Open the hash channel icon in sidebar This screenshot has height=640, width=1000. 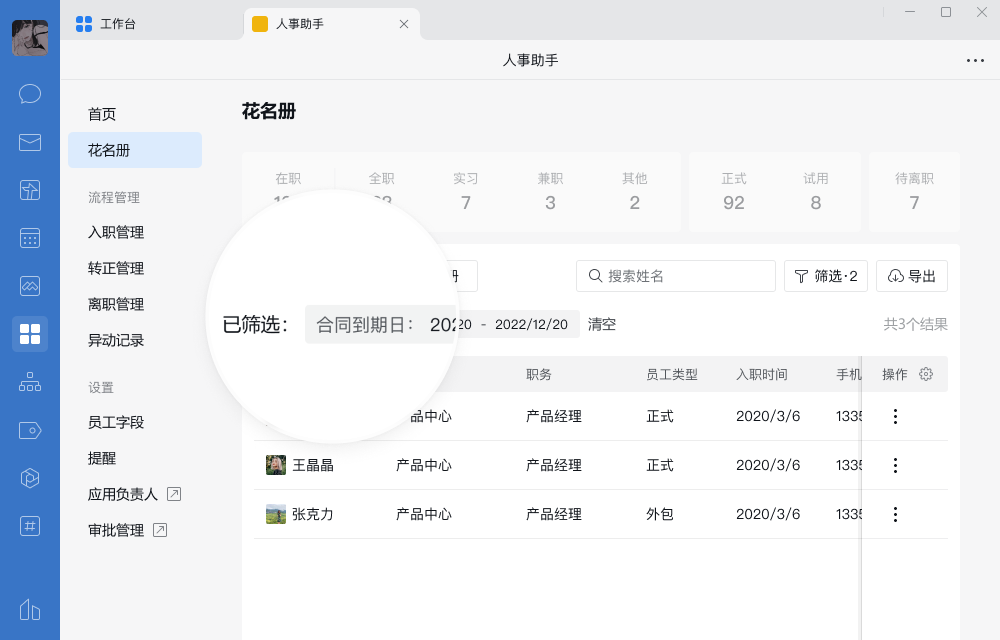point(30,526)
